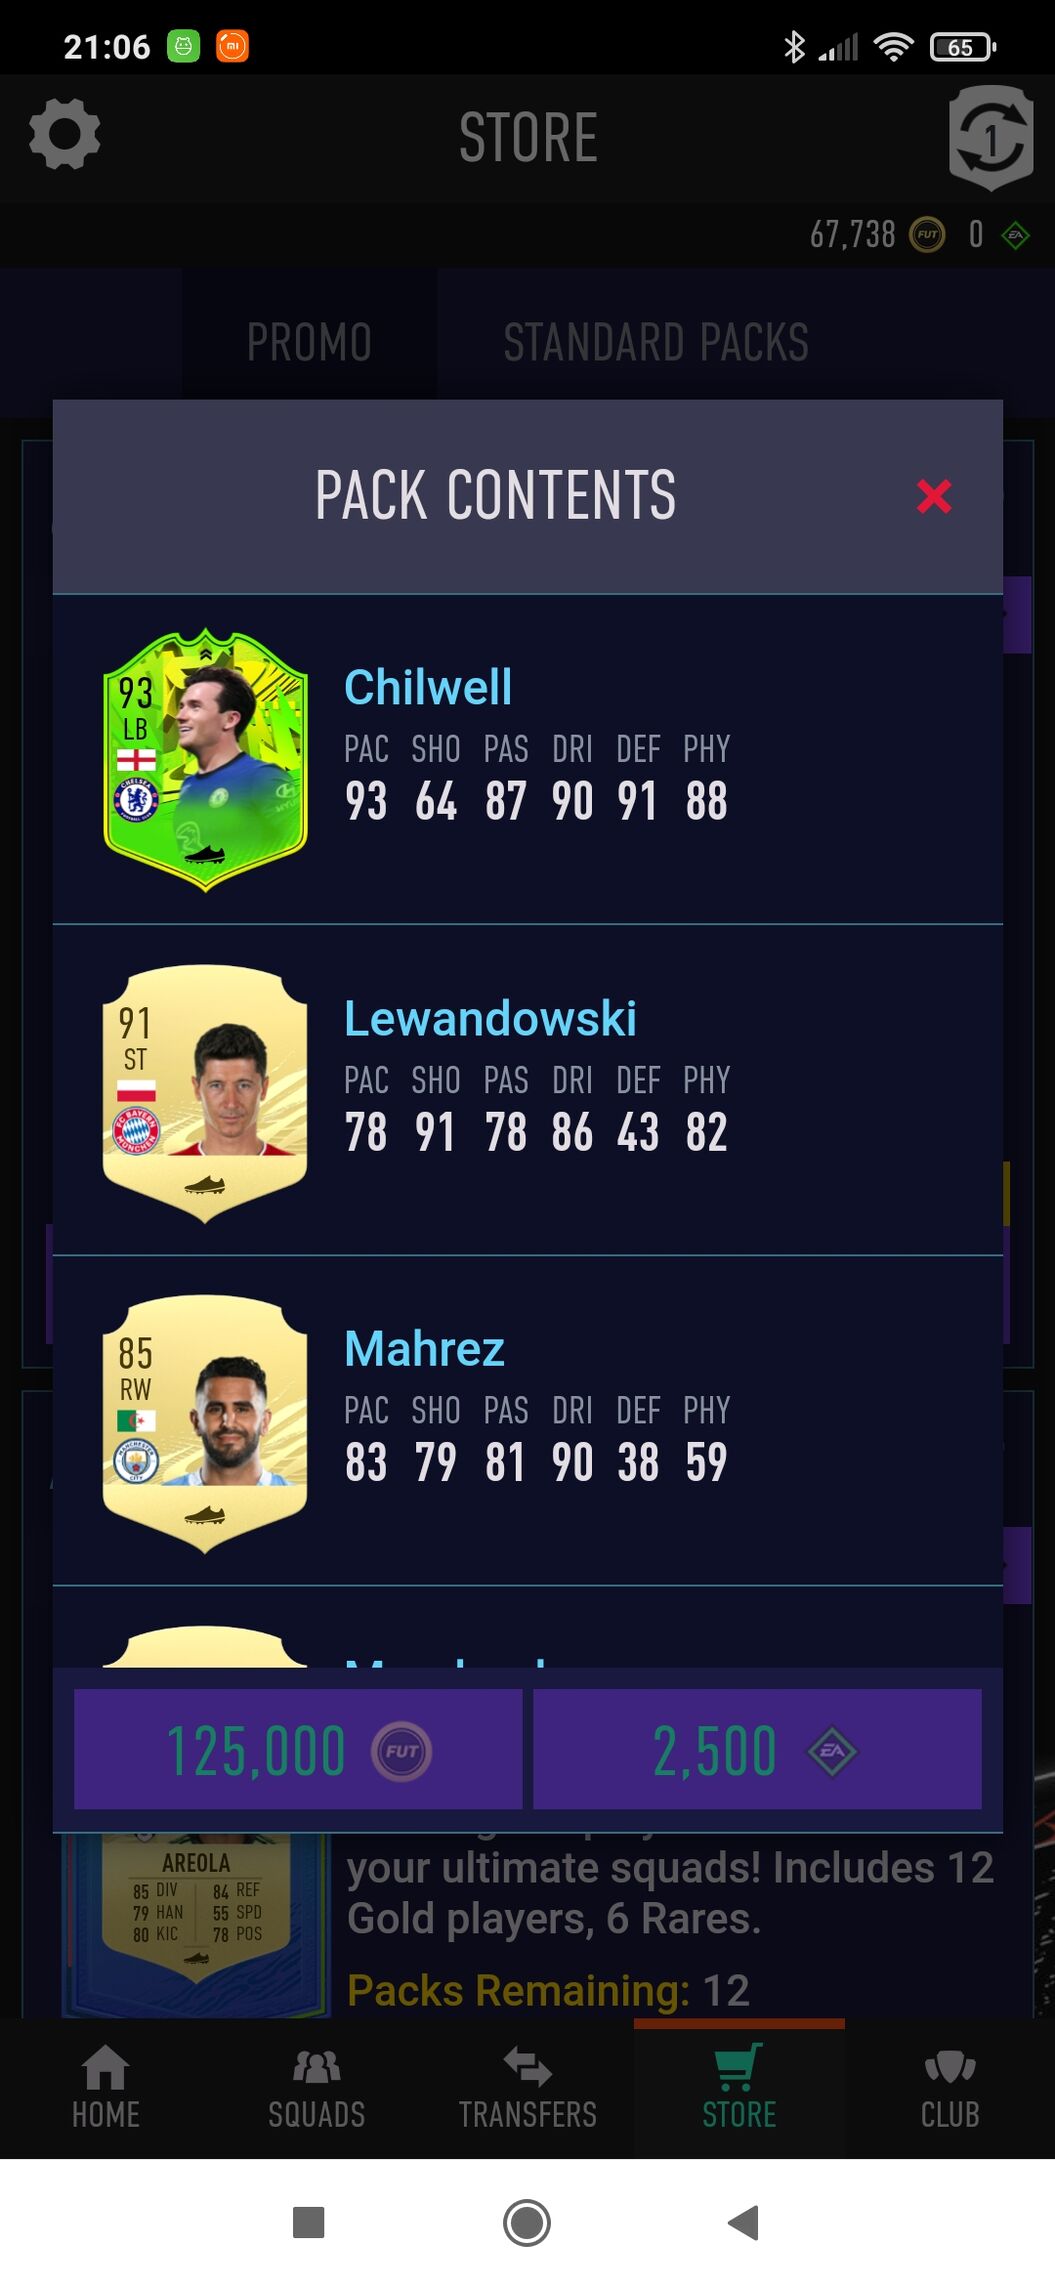Select the Lewandowski player card
The image size is (1055, 2286).
coord(205,1093)
